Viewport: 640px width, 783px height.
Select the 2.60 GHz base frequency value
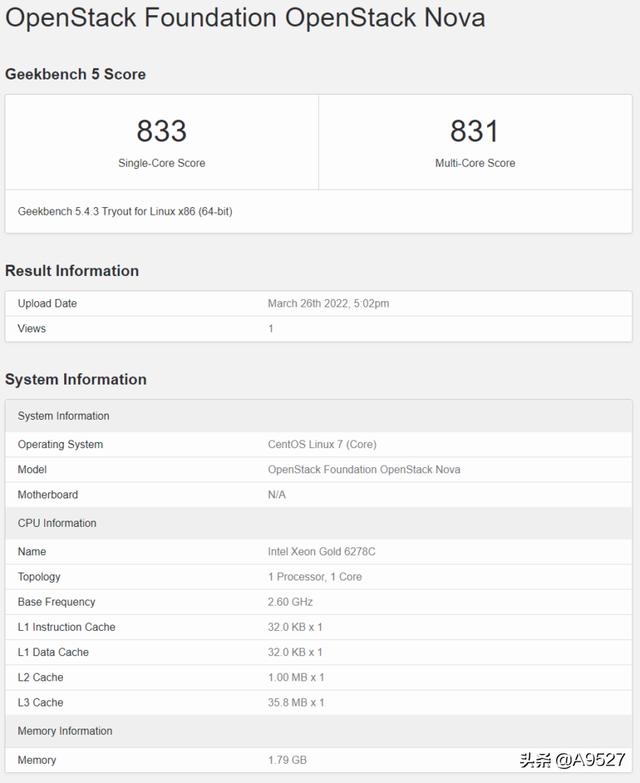coord(290,602)
